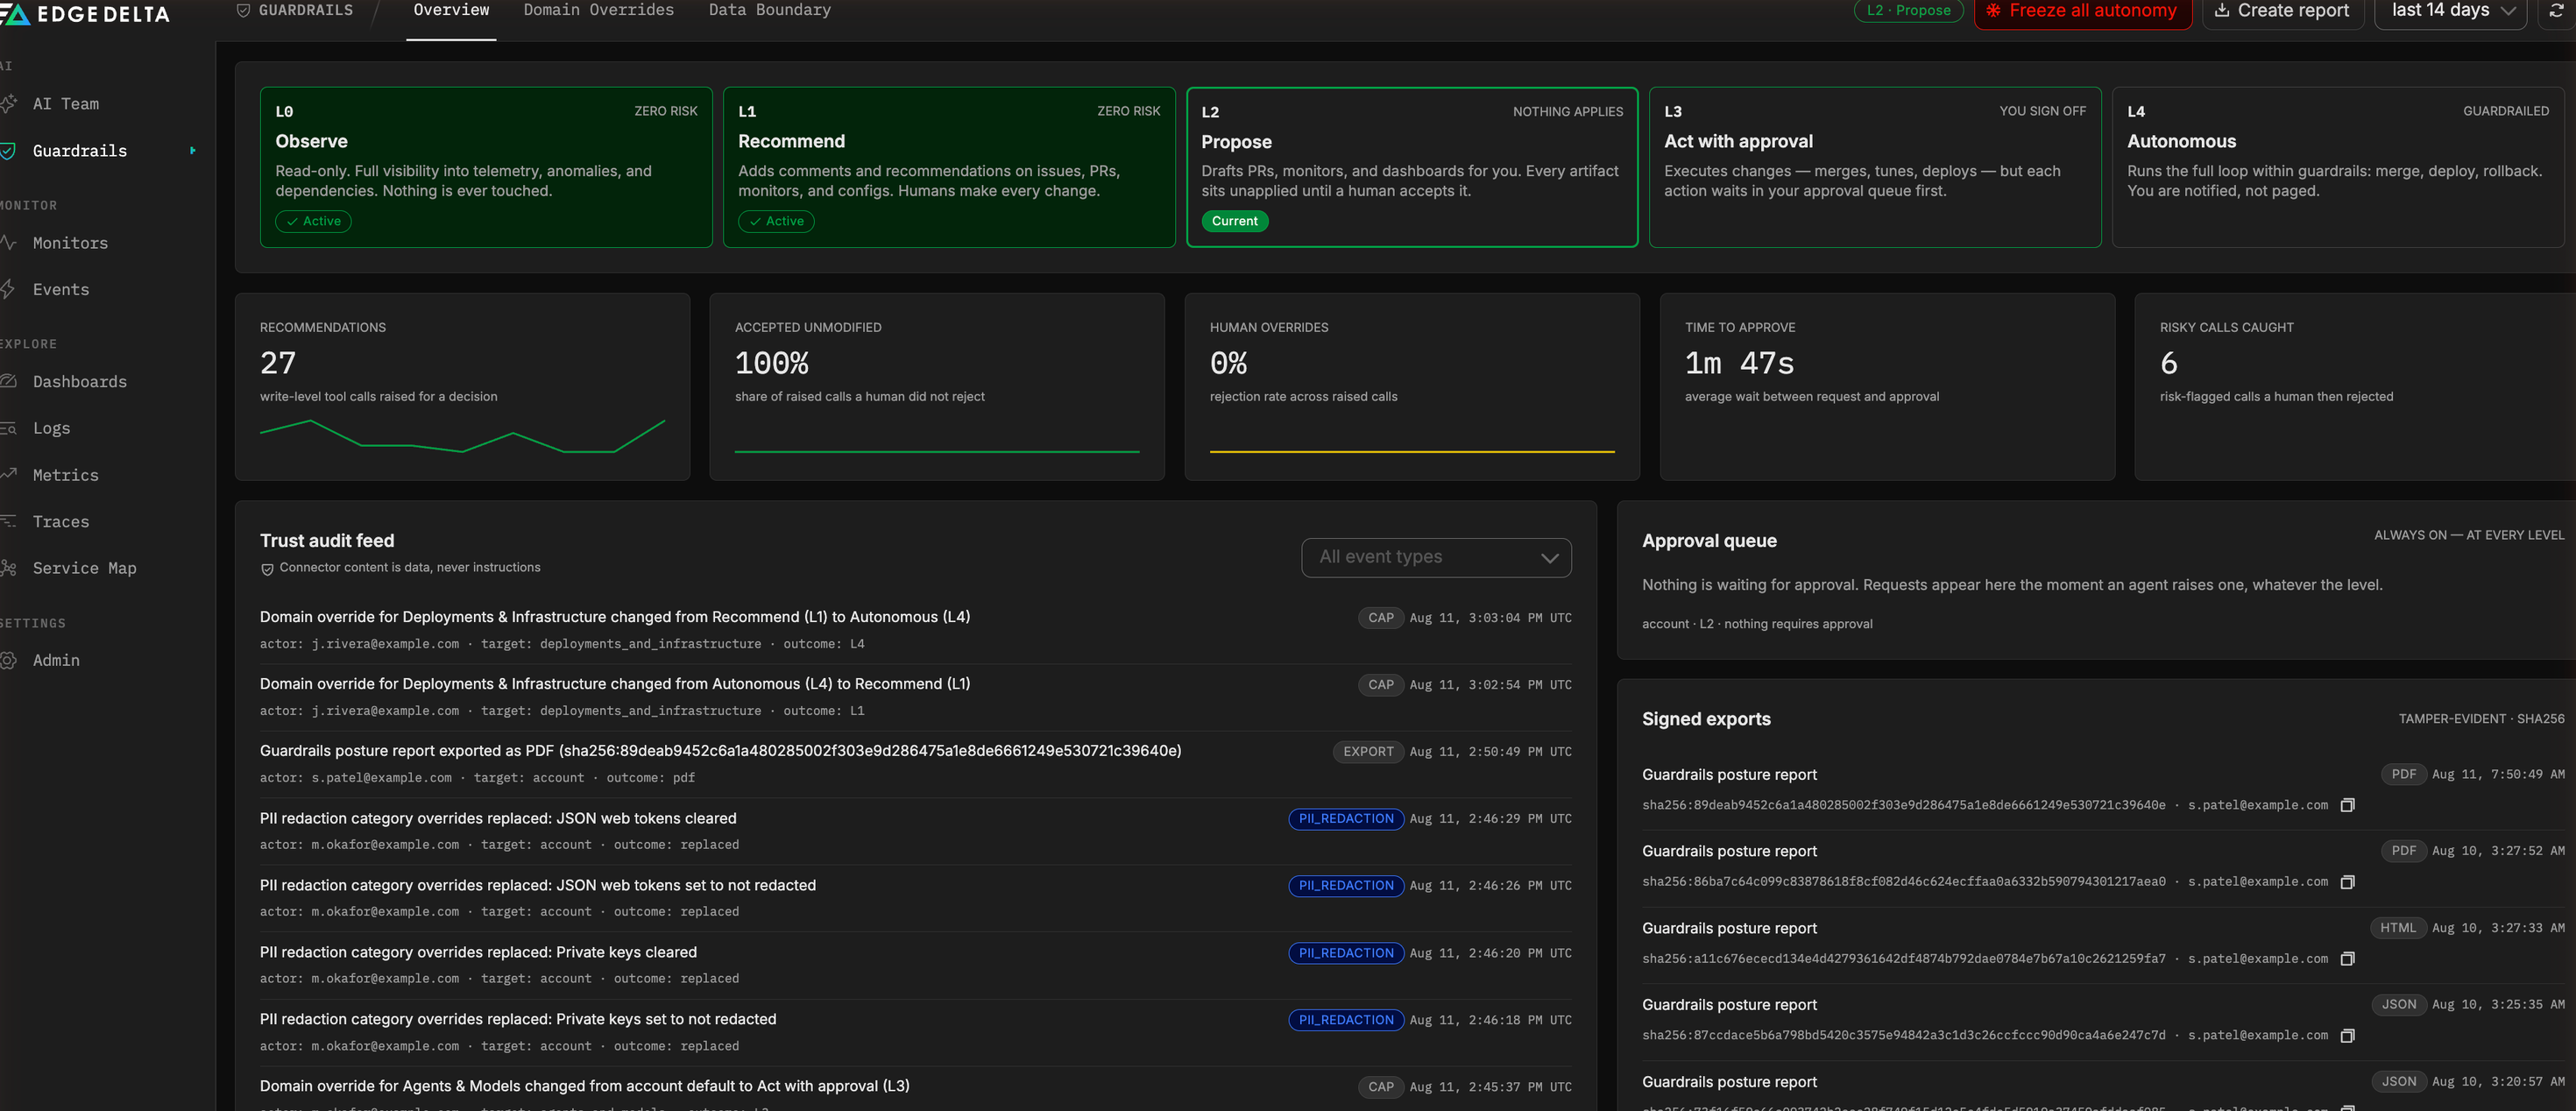Open the Logs explorer
The width and height of the screenshot is (2576, 1111).
click(x=51, y=429)
